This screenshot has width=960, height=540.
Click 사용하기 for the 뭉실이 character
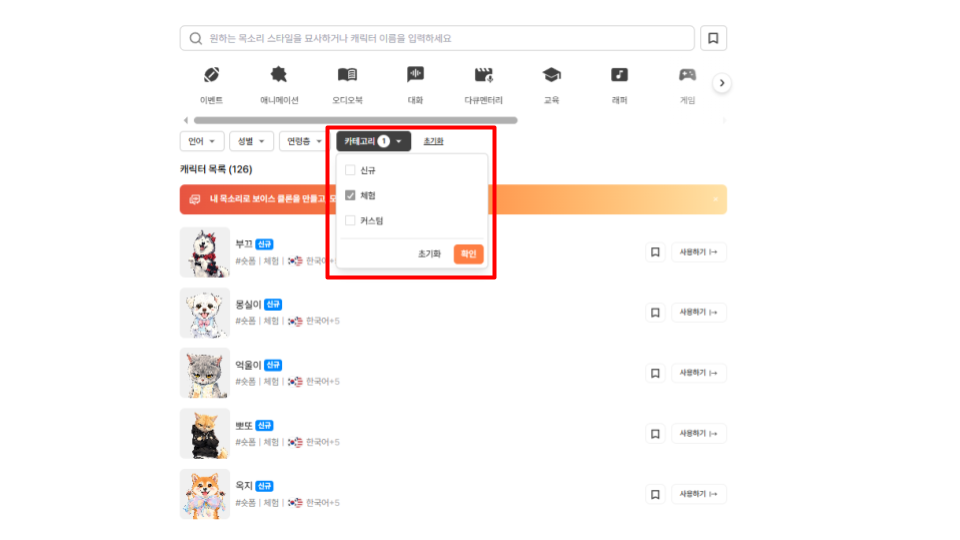698,313
